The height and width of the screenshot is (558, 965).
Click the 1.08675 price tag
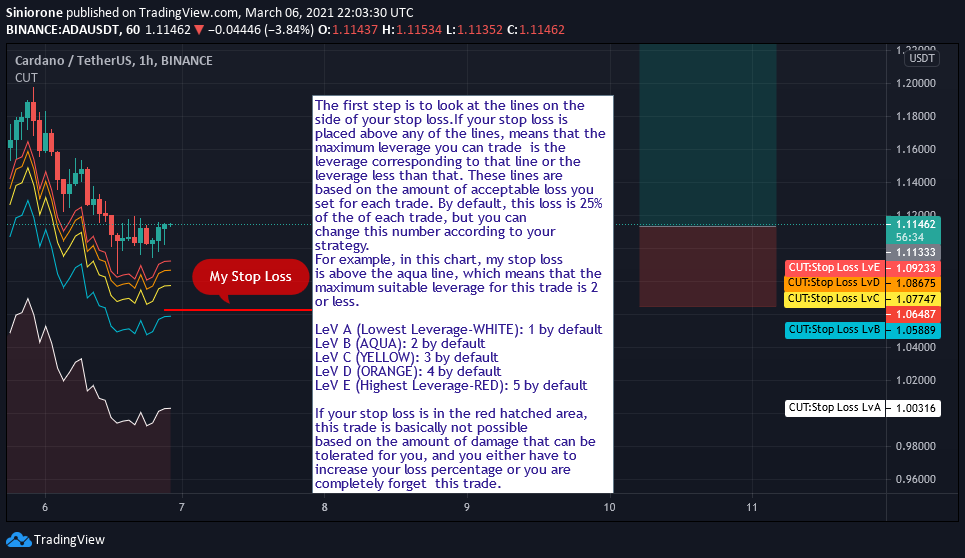pos(913,284)
